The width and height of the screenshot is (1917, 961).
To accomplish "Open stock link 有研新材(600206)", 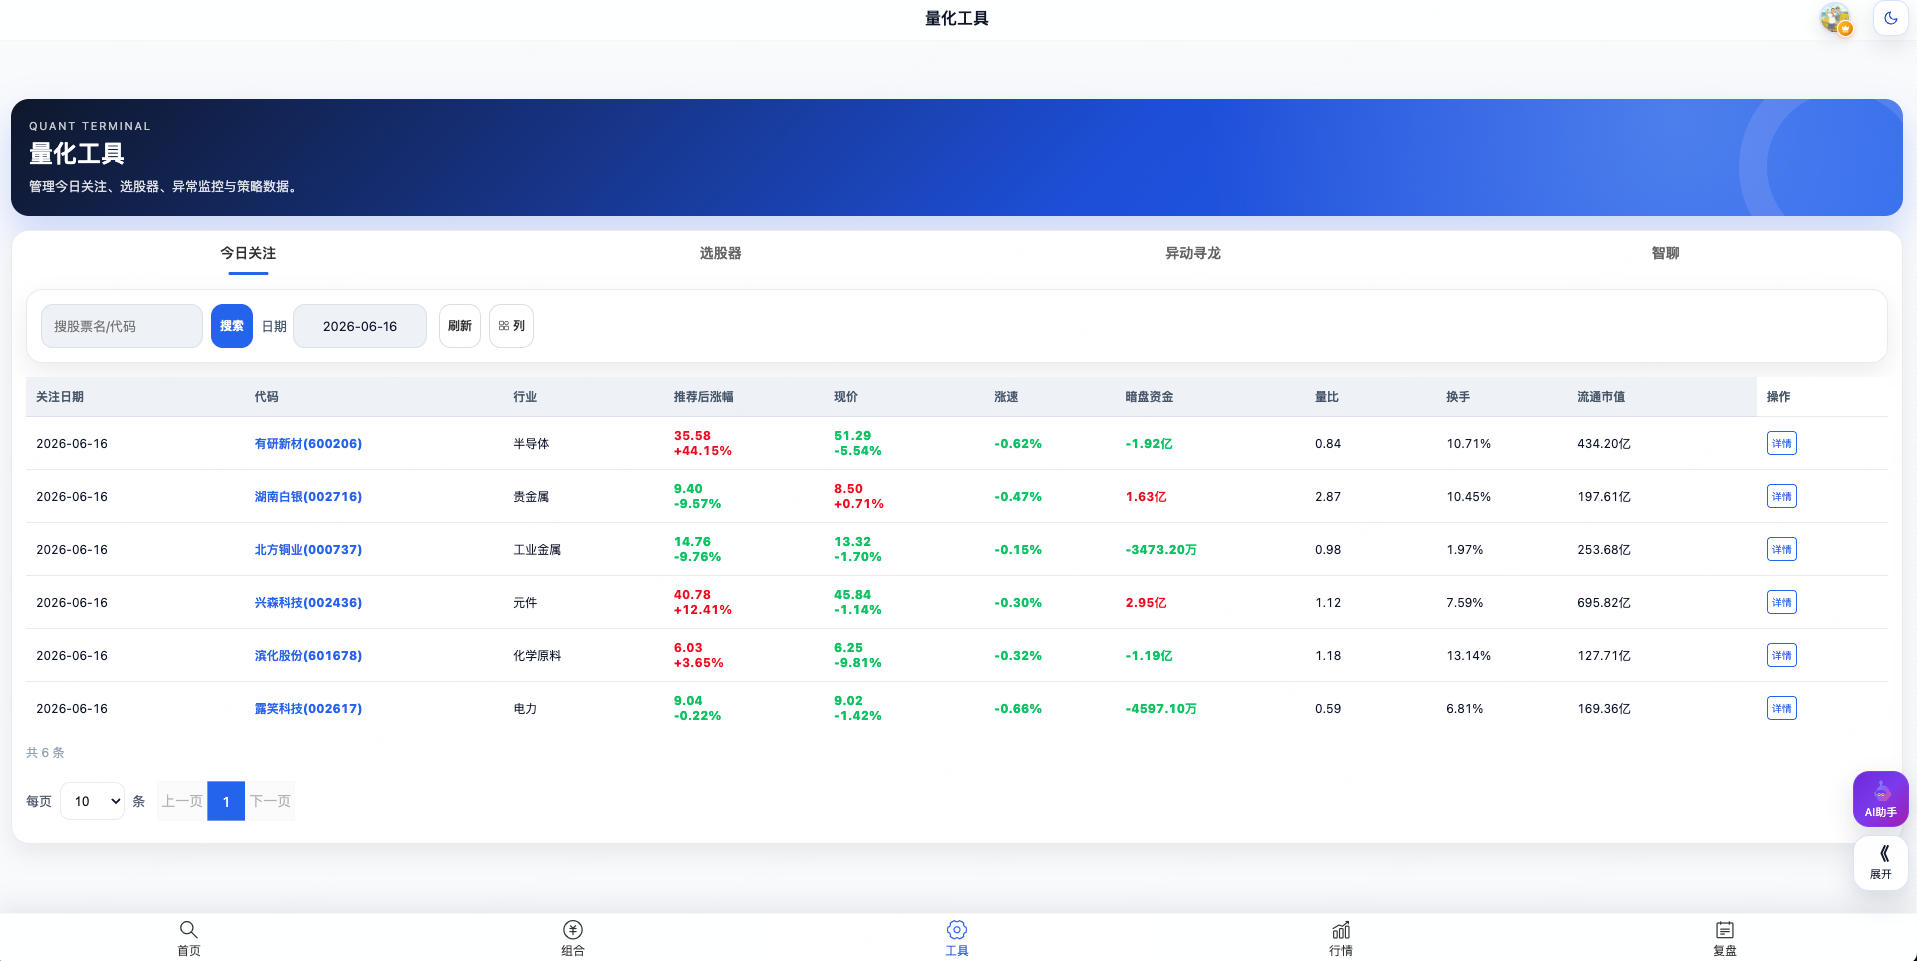I will coord(308,444).
